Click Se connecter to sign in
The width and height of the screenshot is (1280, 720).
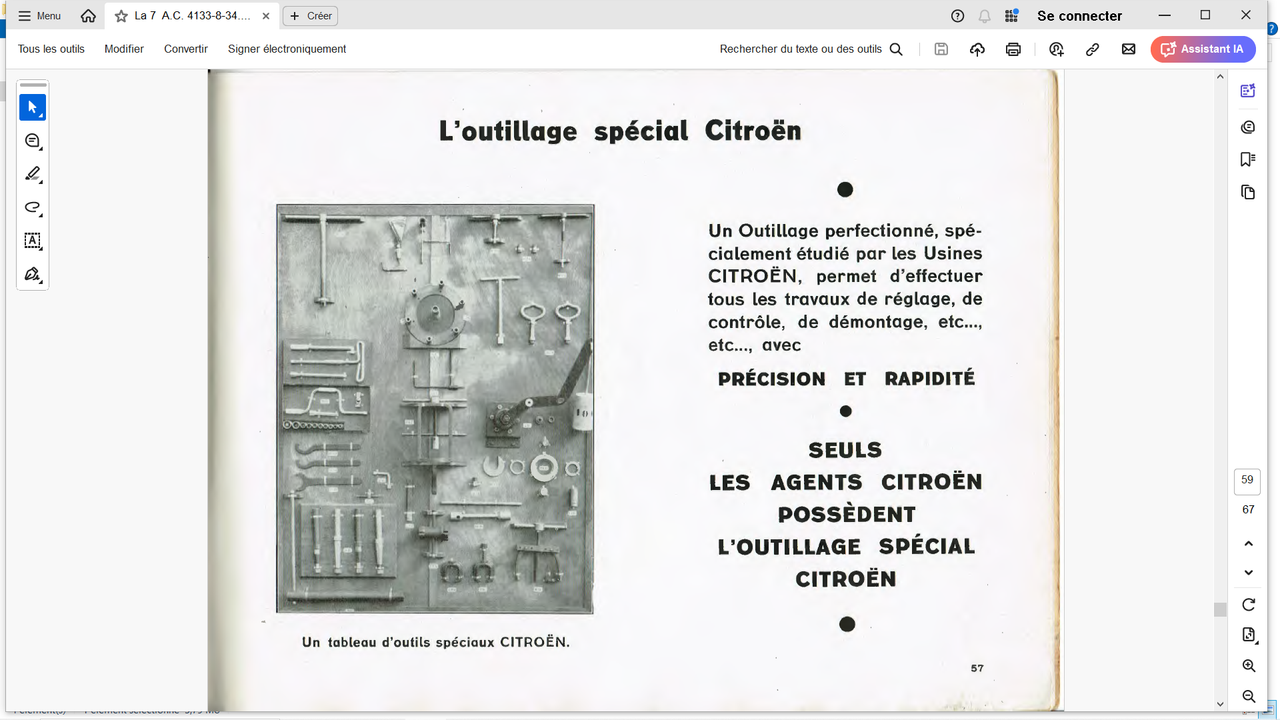point(1080,16)
